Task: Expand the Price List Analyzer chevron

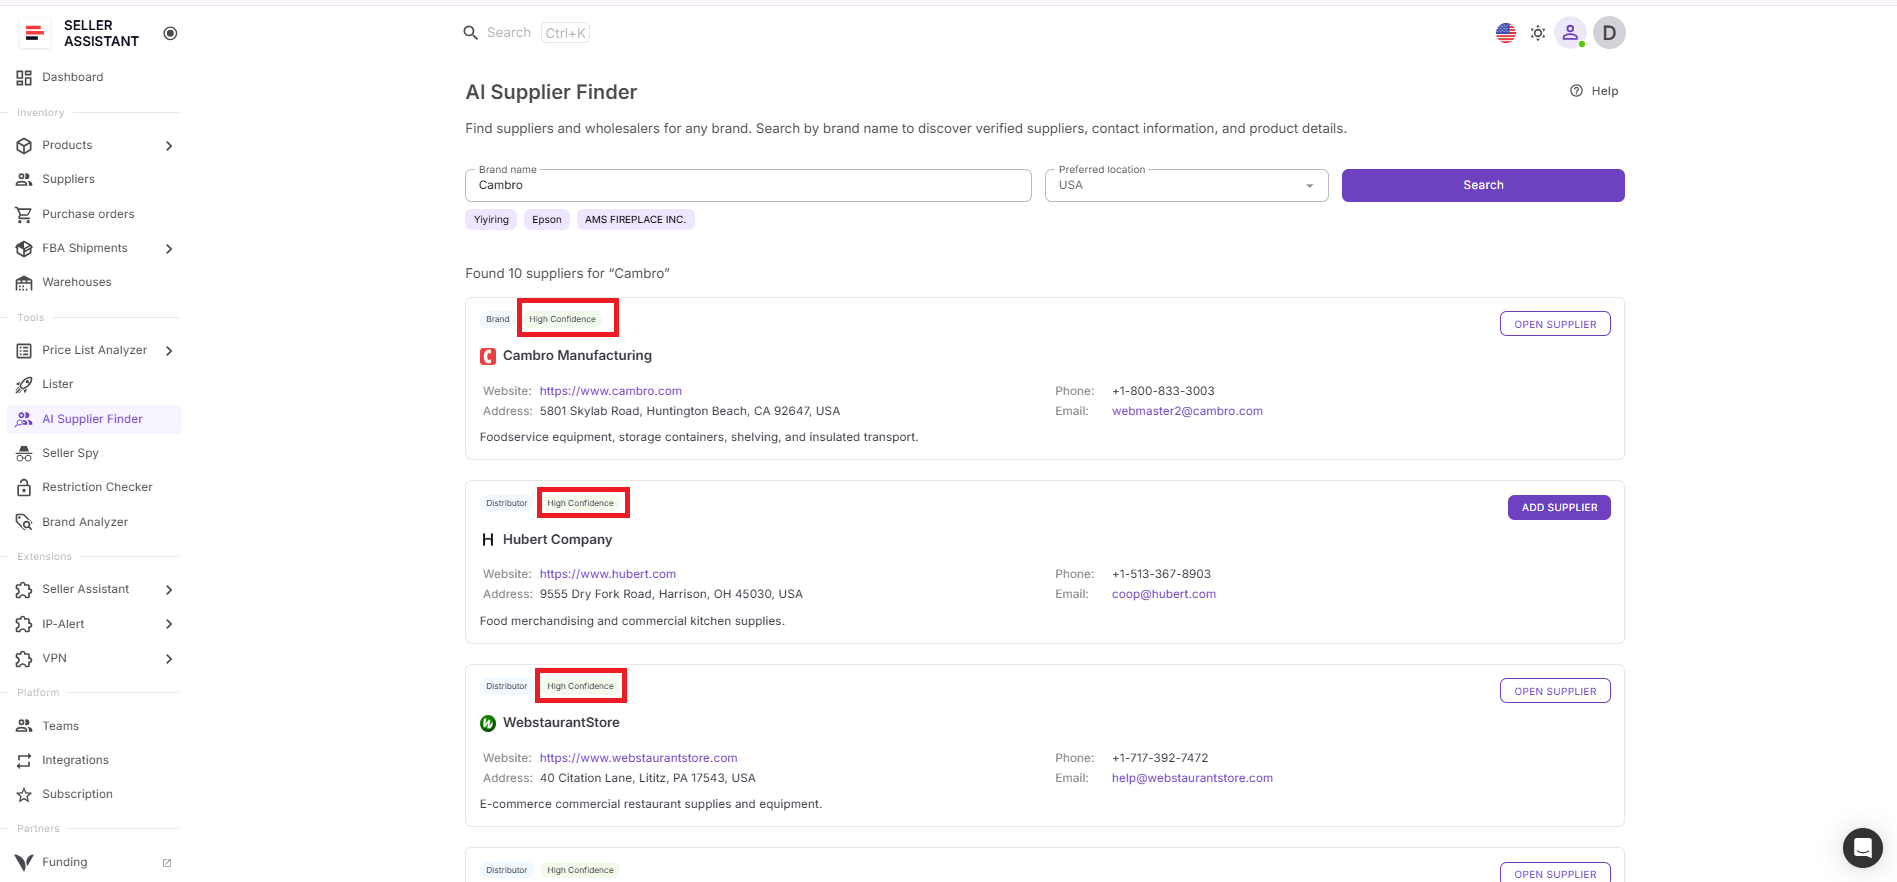Action: pos(169,351)
